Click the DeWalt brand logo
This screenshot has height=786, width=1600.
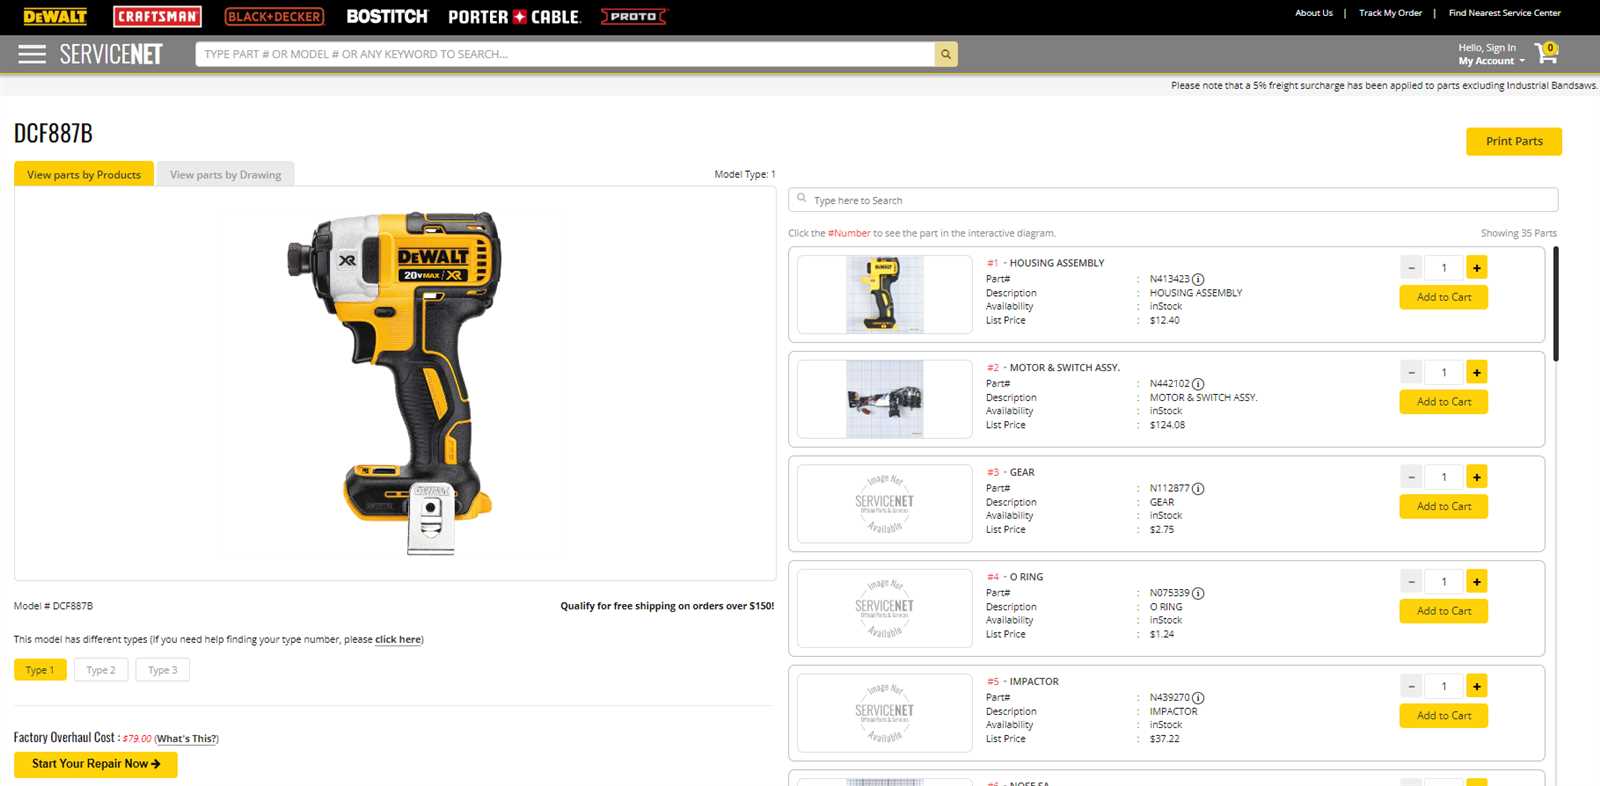pos(55,16)
